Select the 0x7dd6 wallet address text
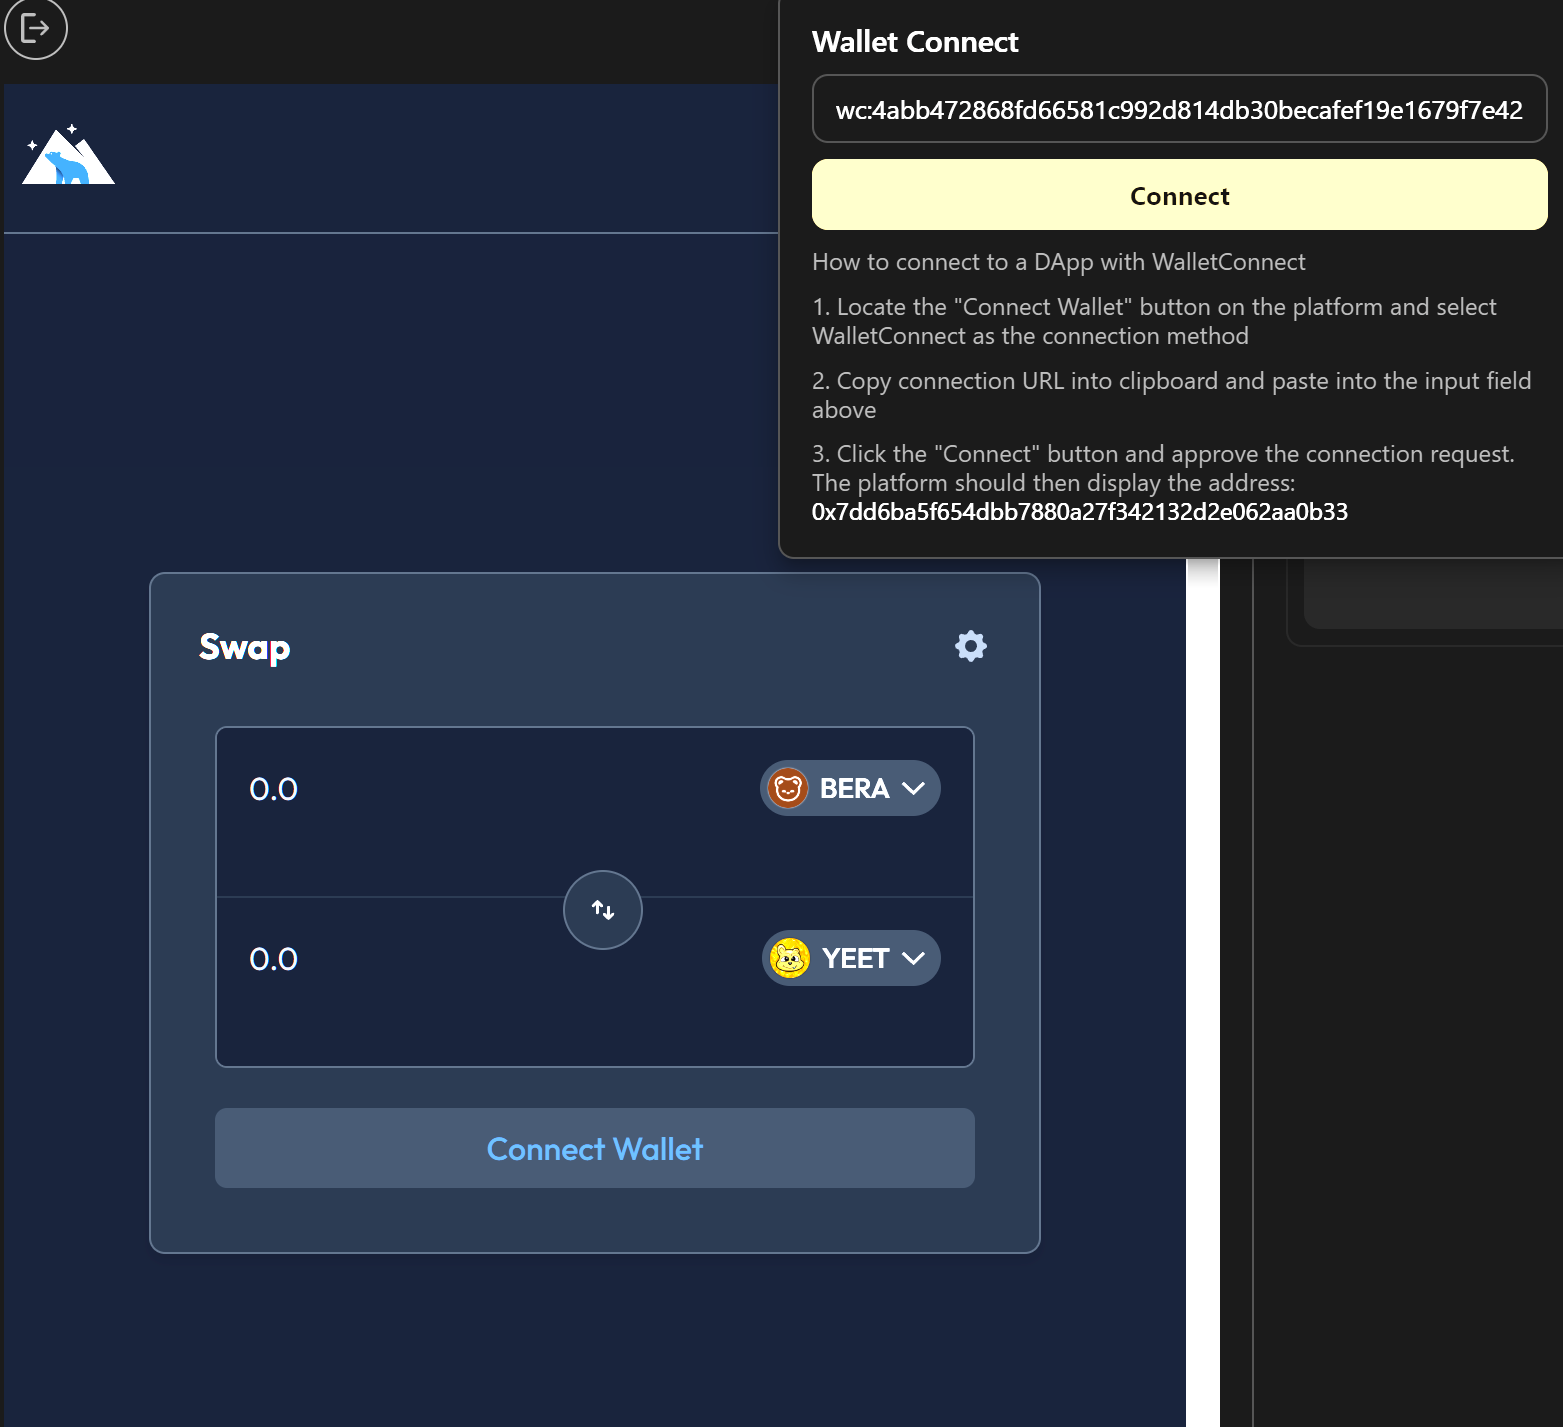This screenshot has width=1563, height=1427. [x=1079, y=512]
